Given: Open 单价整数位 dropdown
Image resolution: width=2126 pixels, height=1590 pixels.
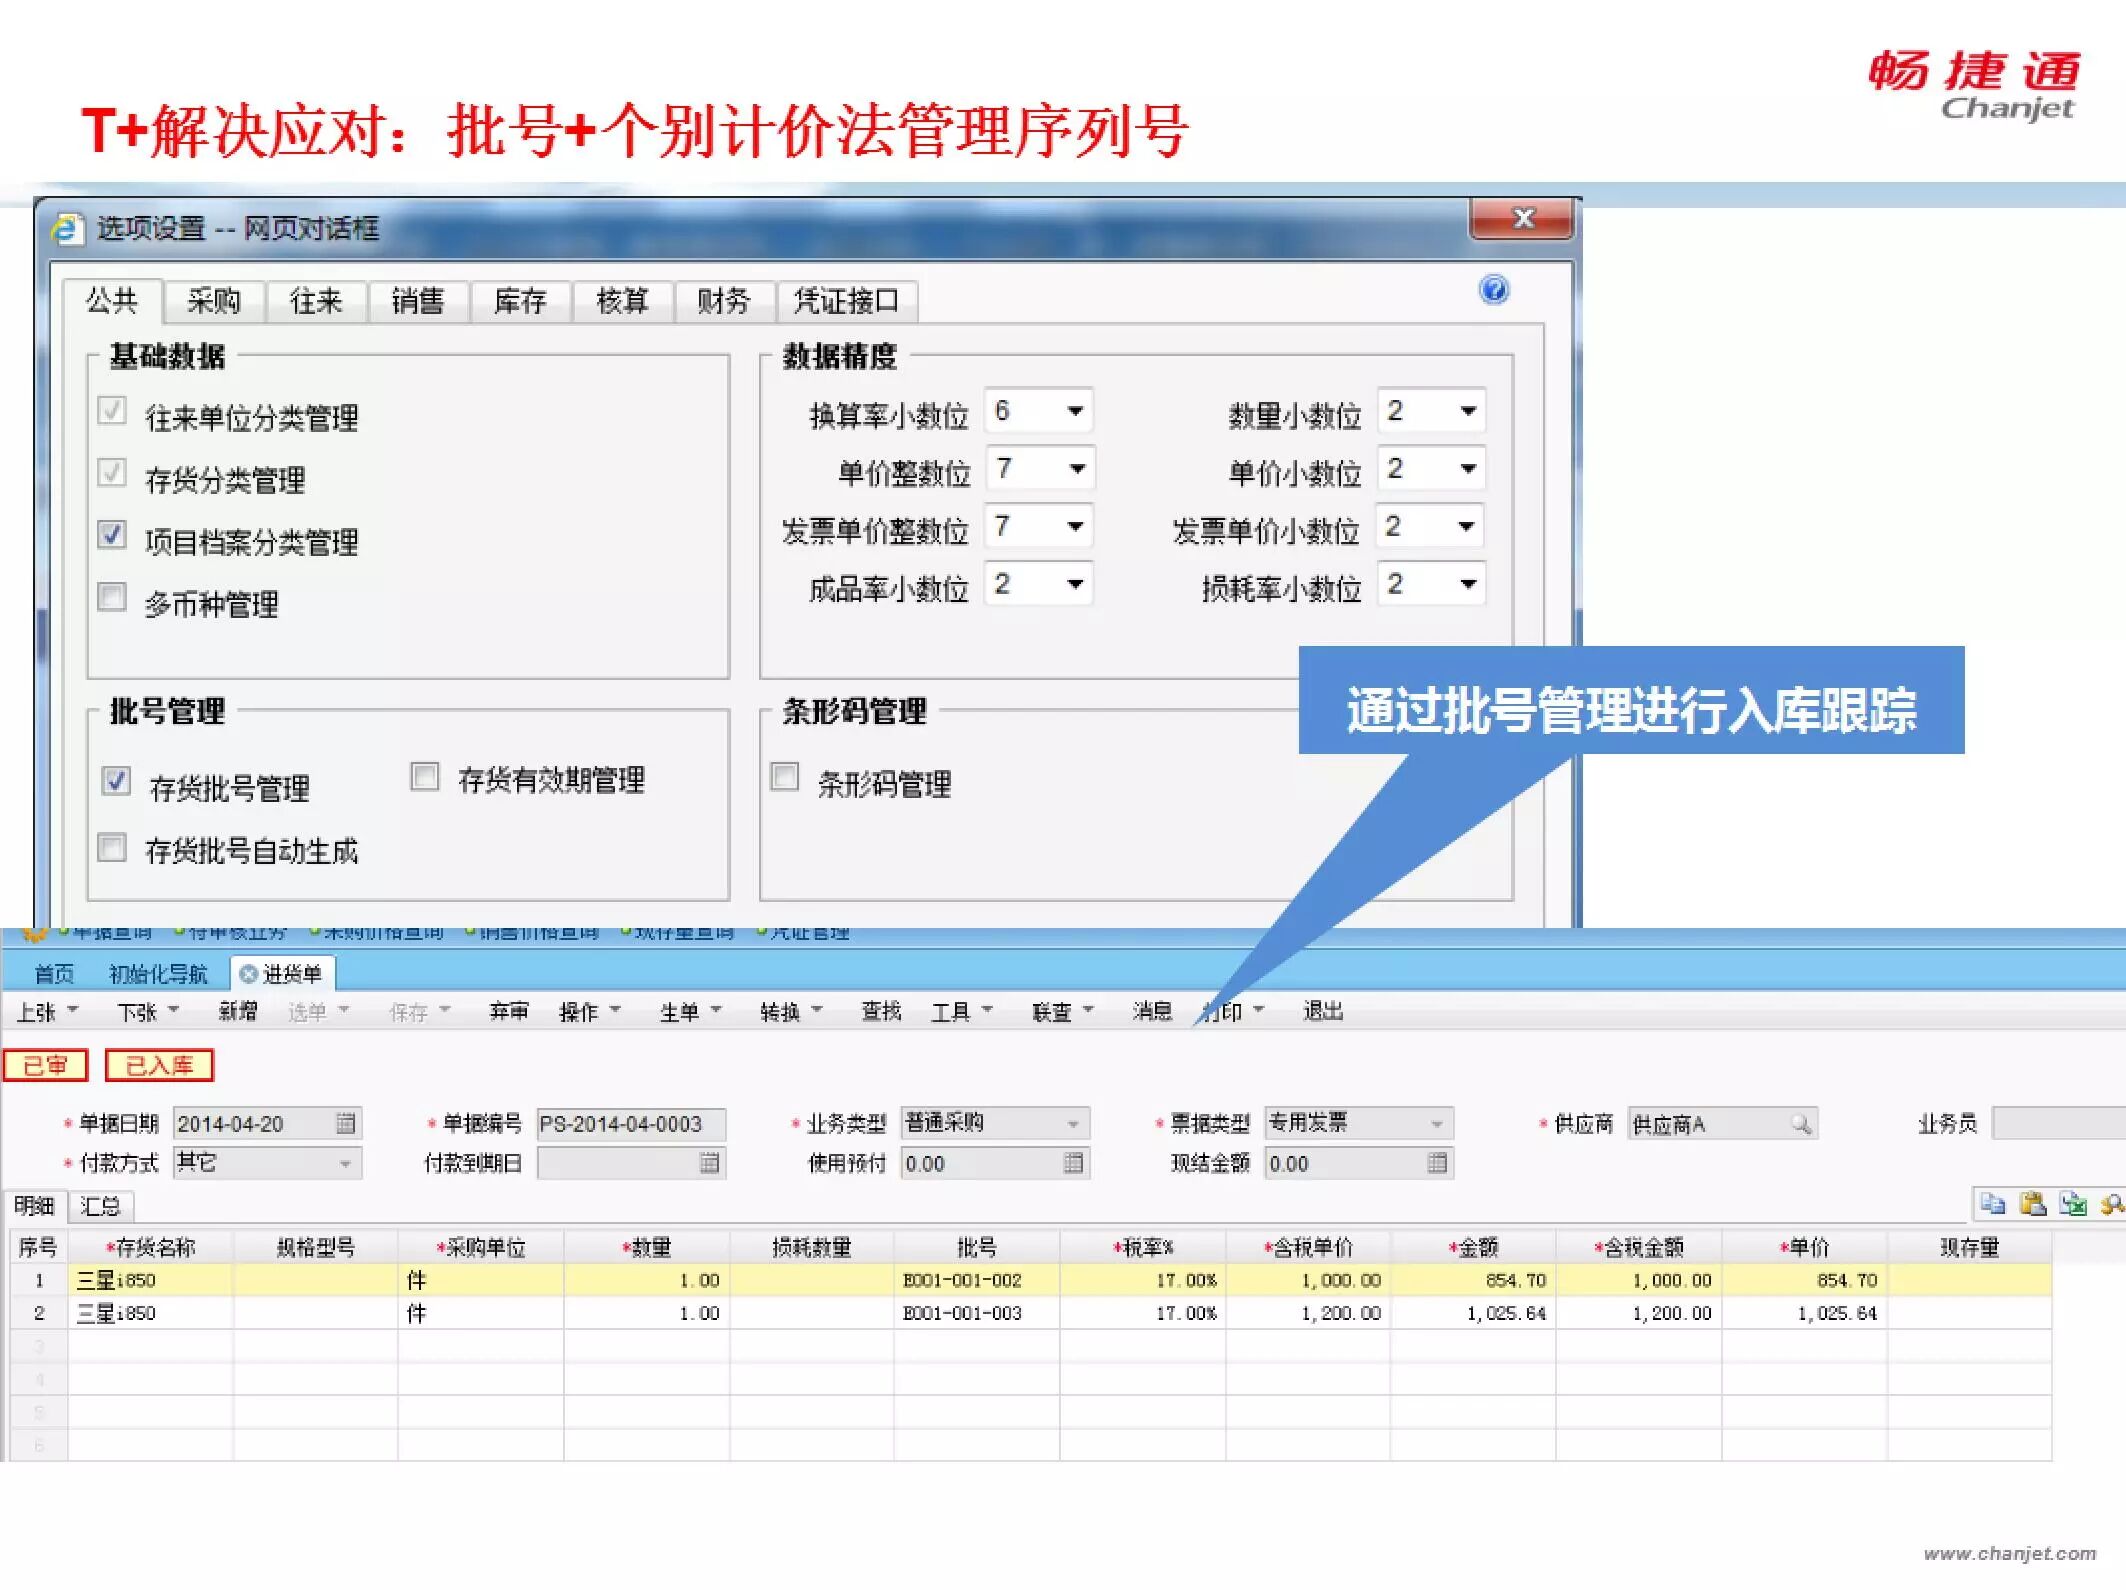Looking at the screenshot, I should click(1040, 469).
